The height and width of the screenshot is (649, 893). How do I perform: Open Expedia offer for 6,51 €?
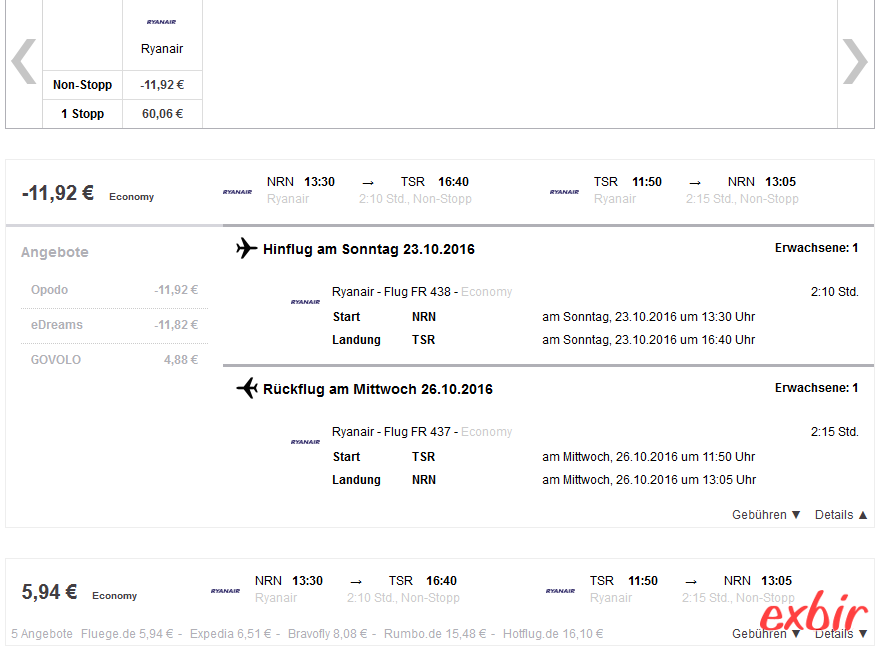click(x=231, y=634)
